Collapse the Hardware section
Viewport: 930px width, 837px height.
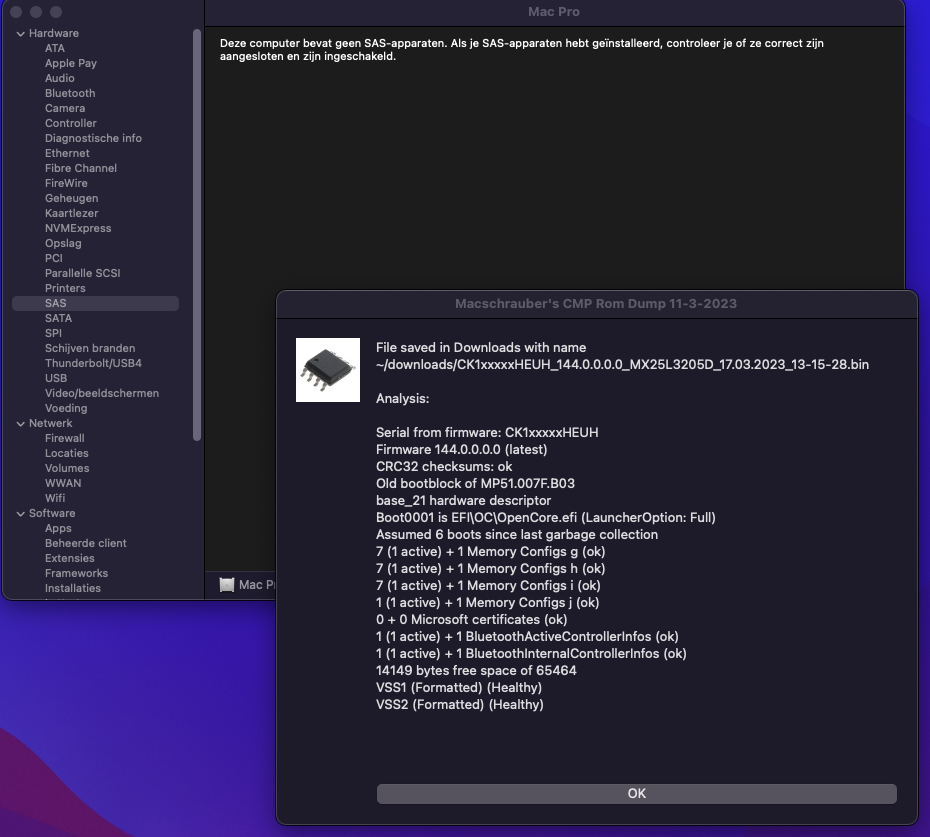(21, 34)
